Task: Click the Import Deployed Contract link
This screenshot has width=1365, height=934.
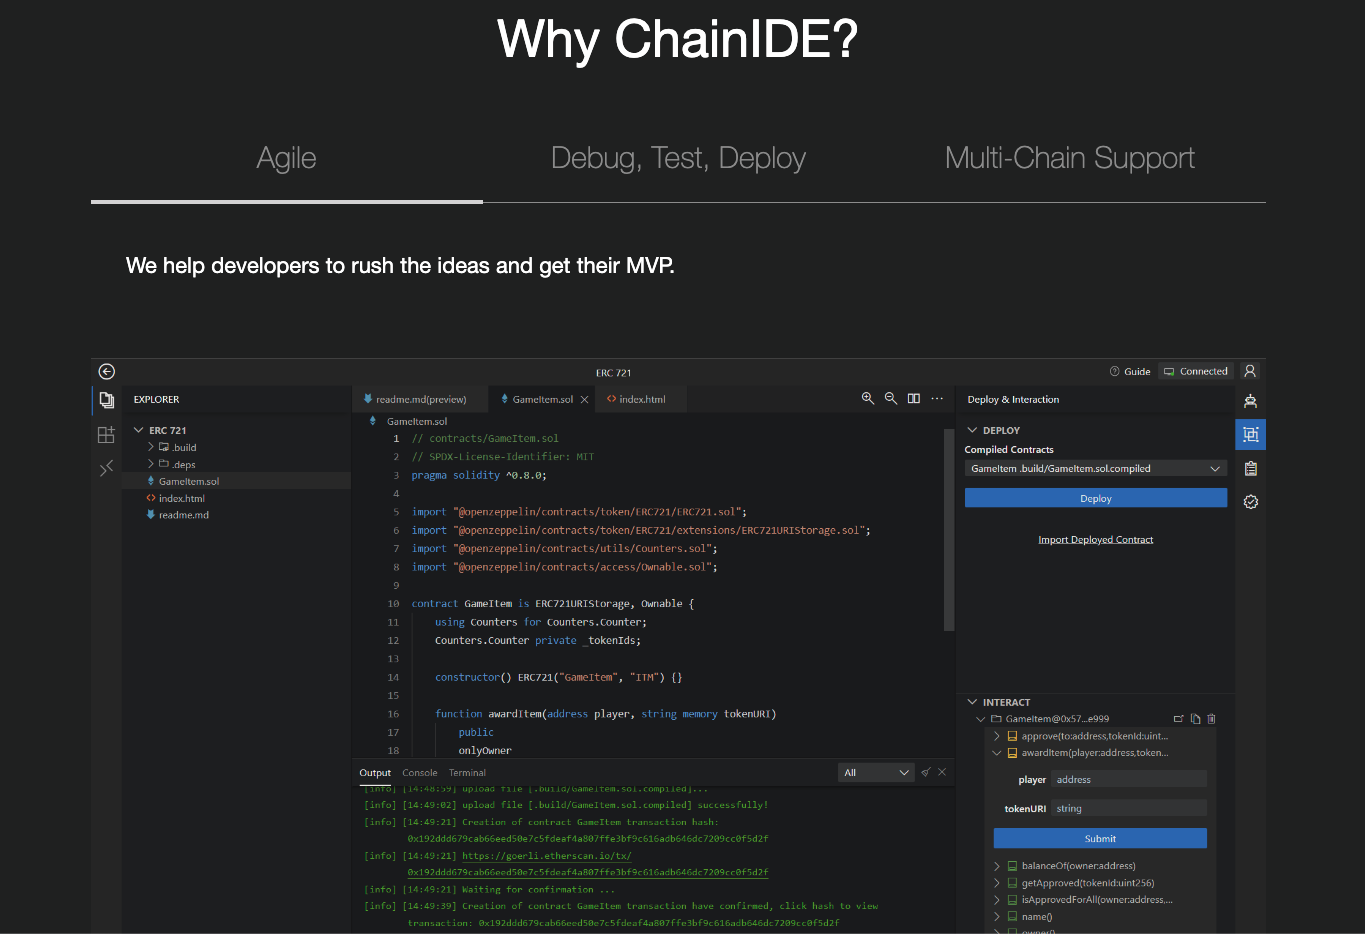Action: [1095, 540]
